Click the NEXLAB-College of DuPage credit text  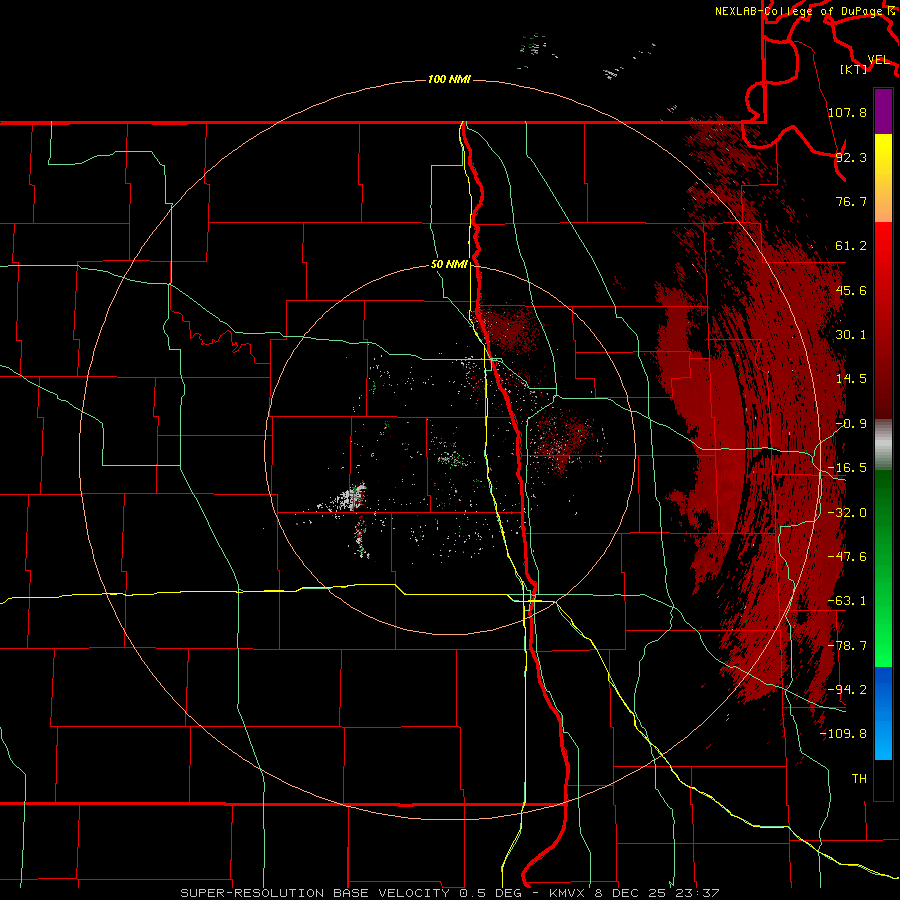click(x=800, y=11)
